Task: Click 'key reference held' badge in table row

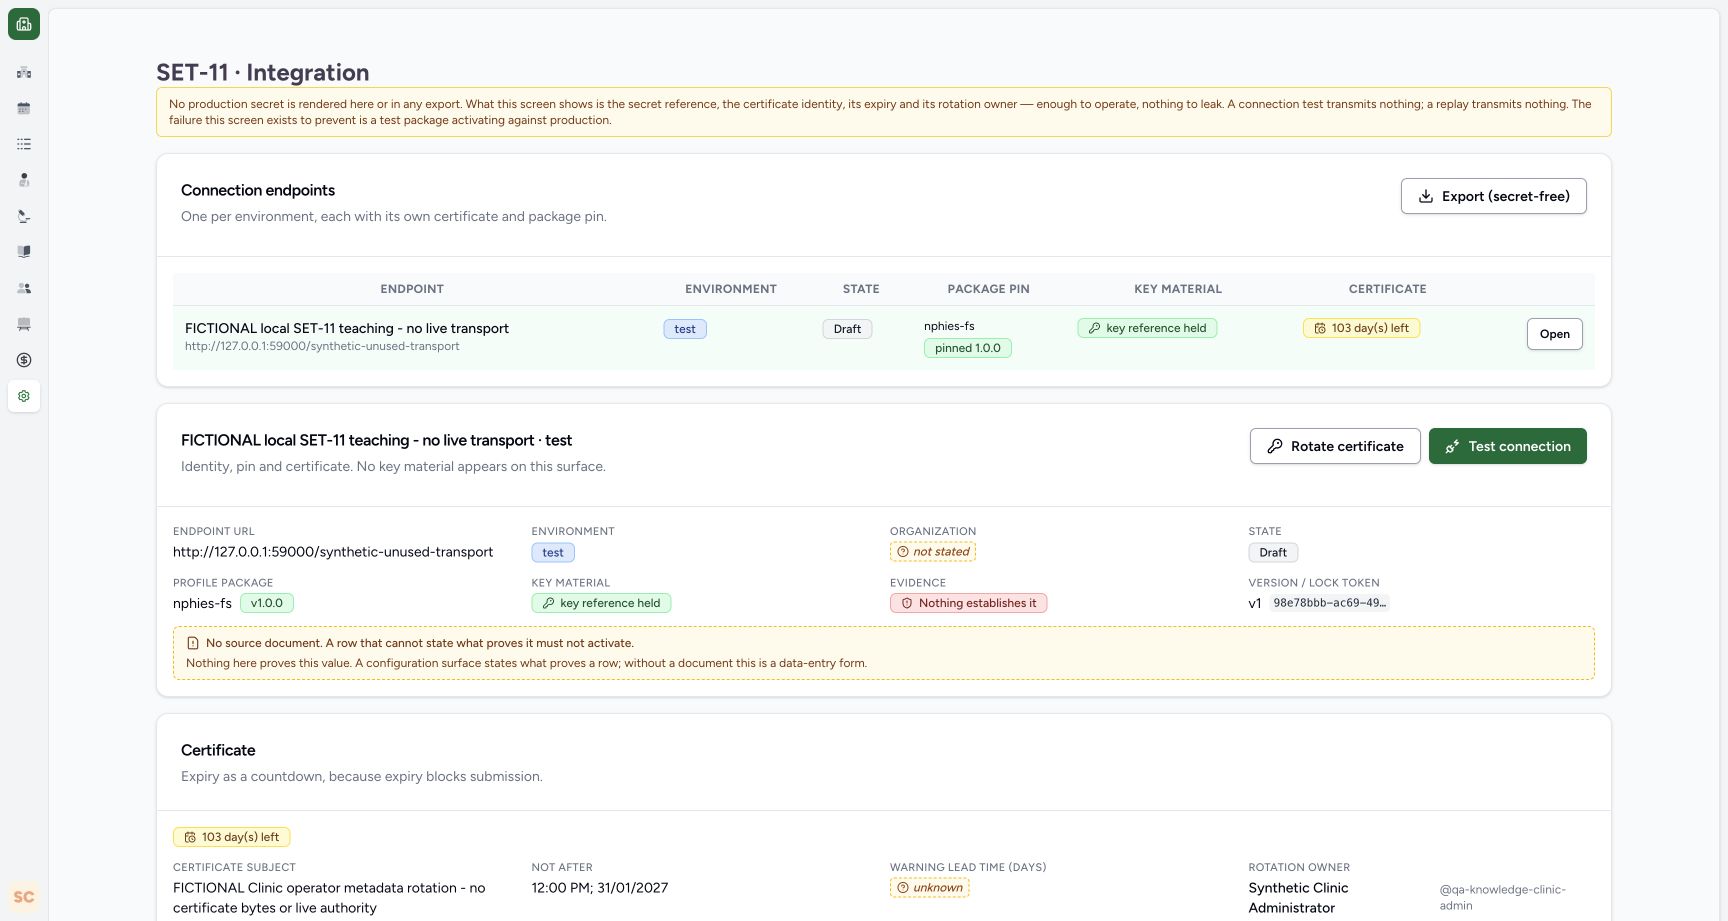Action: pyautogui.click(x=1147, y=328)
